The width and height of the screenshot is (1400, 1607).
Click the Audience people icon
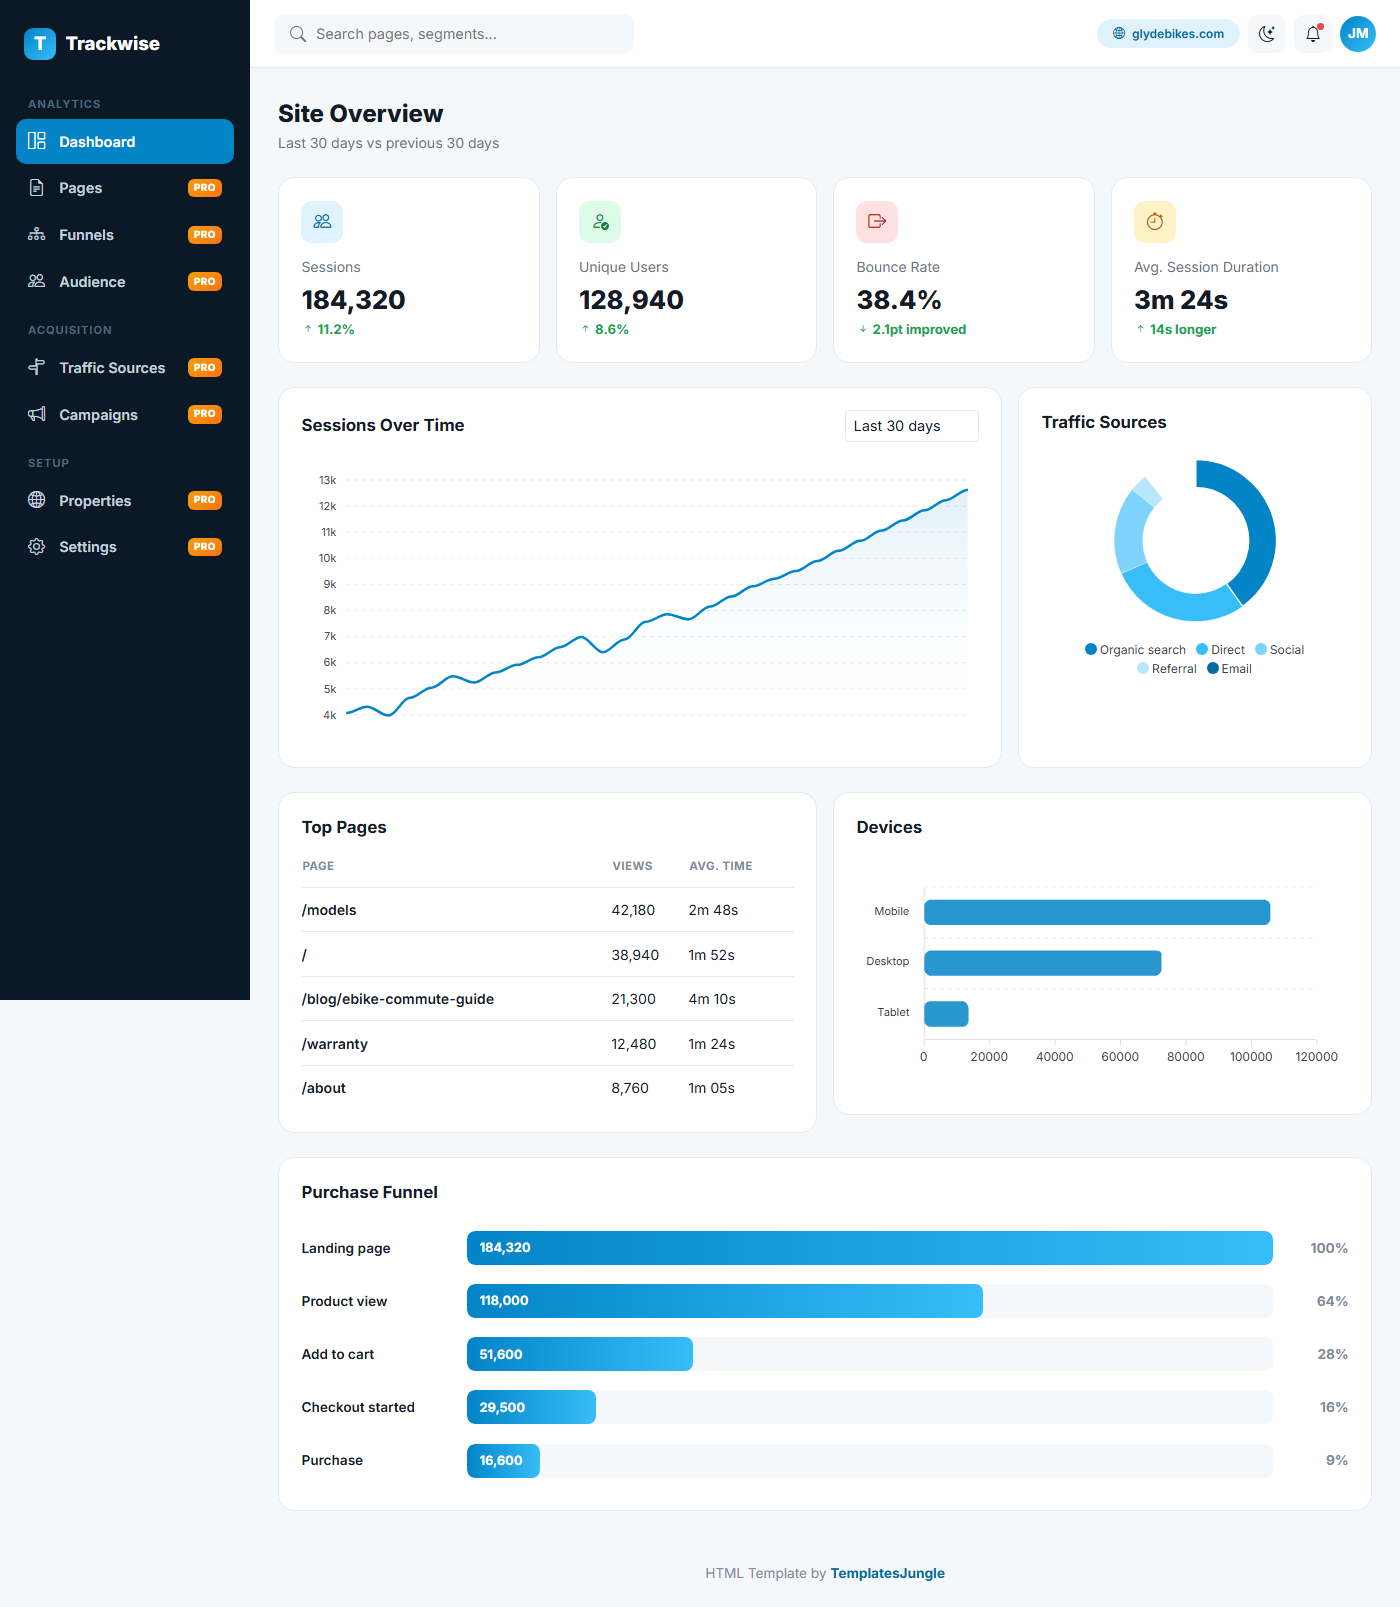coord(37,281)
